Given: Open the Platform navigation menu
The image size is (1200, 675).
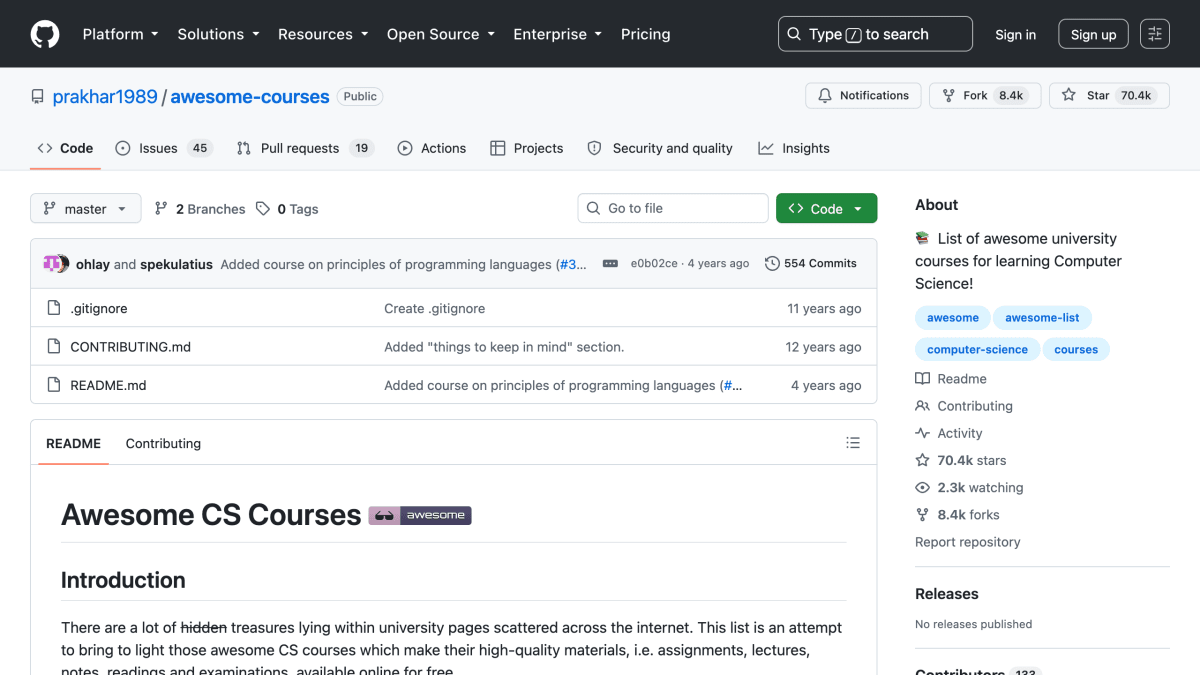Looking at the screenshot, I should (x=120, y=34).
